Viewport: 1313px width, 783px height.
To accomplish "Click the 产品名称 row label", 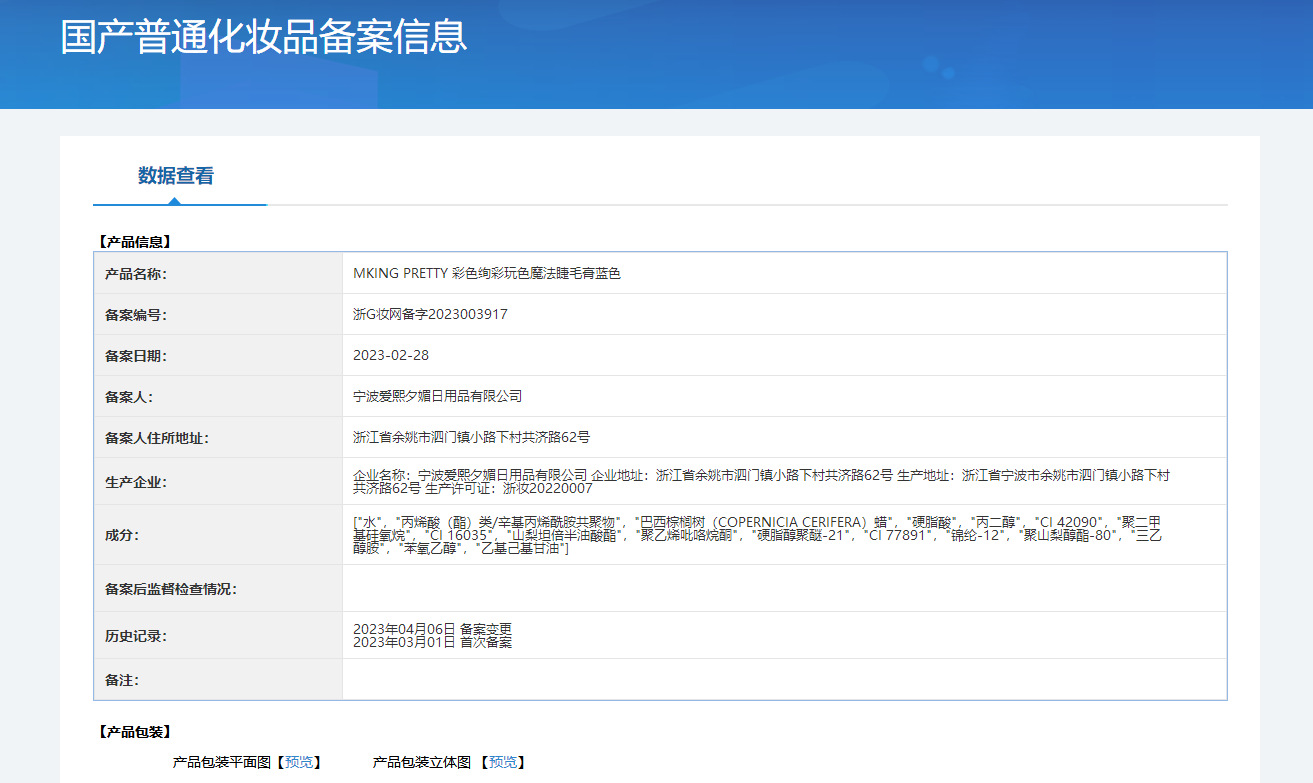I will click(136, 274).
